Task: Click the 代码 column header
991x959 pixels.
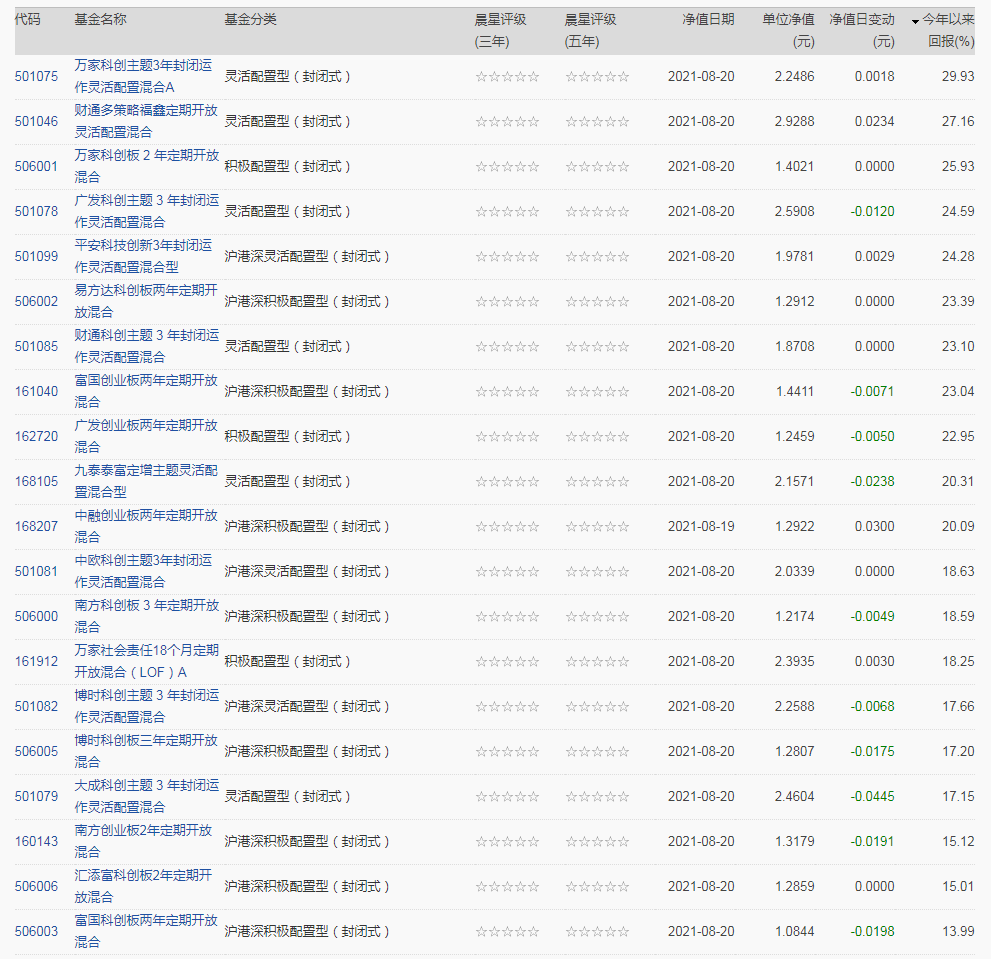Action: click(28, 19)
